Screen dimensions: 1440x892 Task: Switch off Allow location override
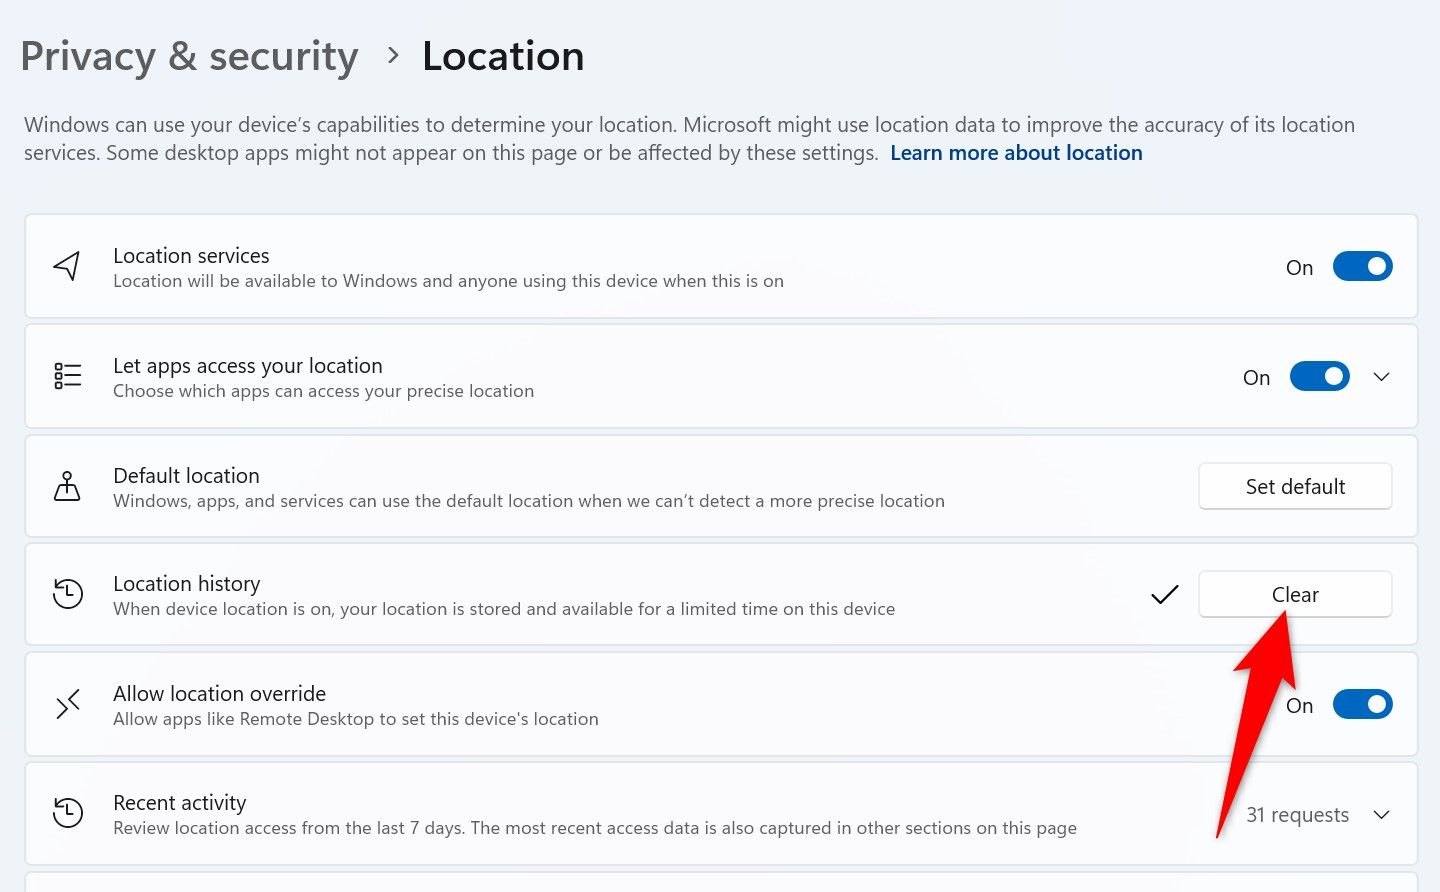pos(1362,705)
